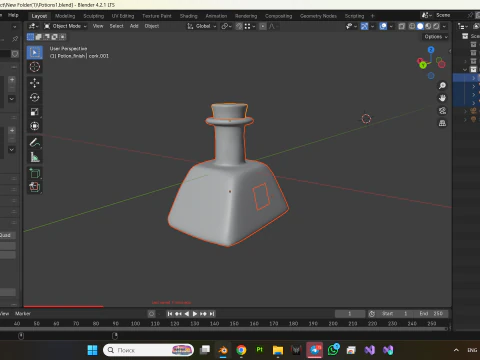Toggle show gizmo button
Image resolution: width=480 pixels, height=360 pixels.
364,26
